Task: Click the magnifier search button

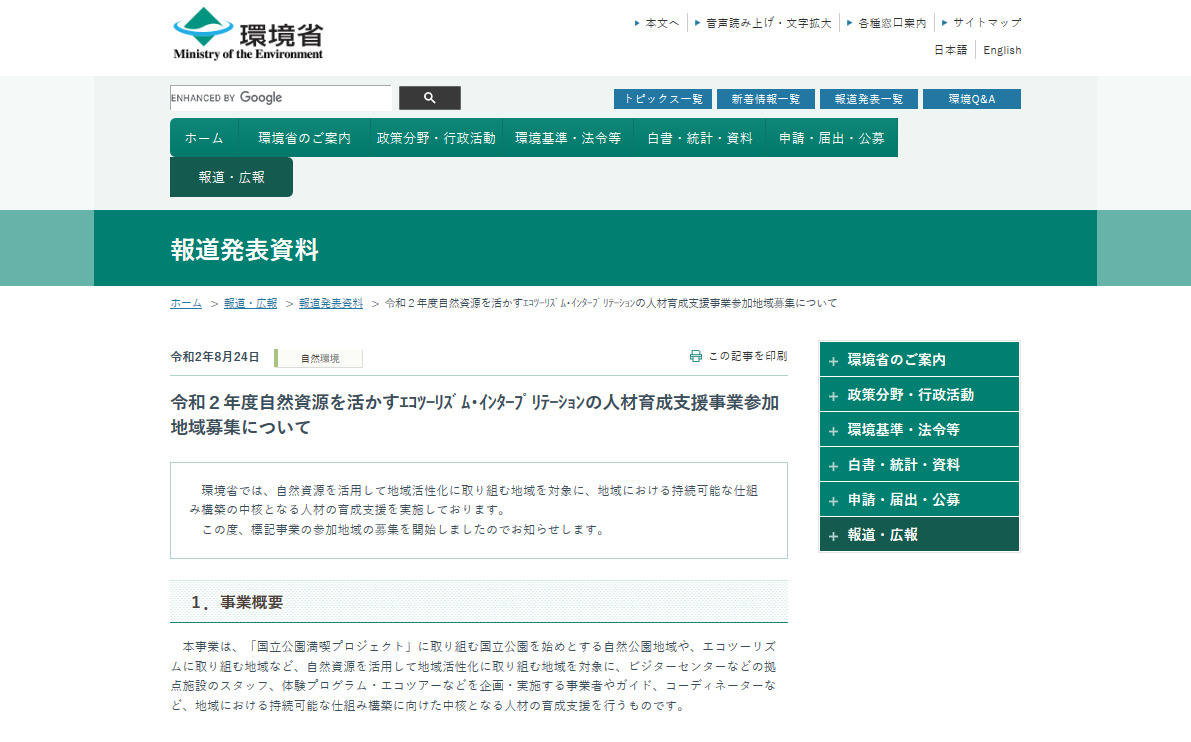Action: 430,98
